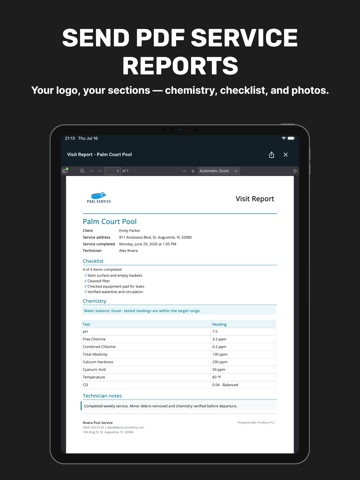Click the client name 'Emily Parker'
Screen dimensions: 360x480
(130, 231)
